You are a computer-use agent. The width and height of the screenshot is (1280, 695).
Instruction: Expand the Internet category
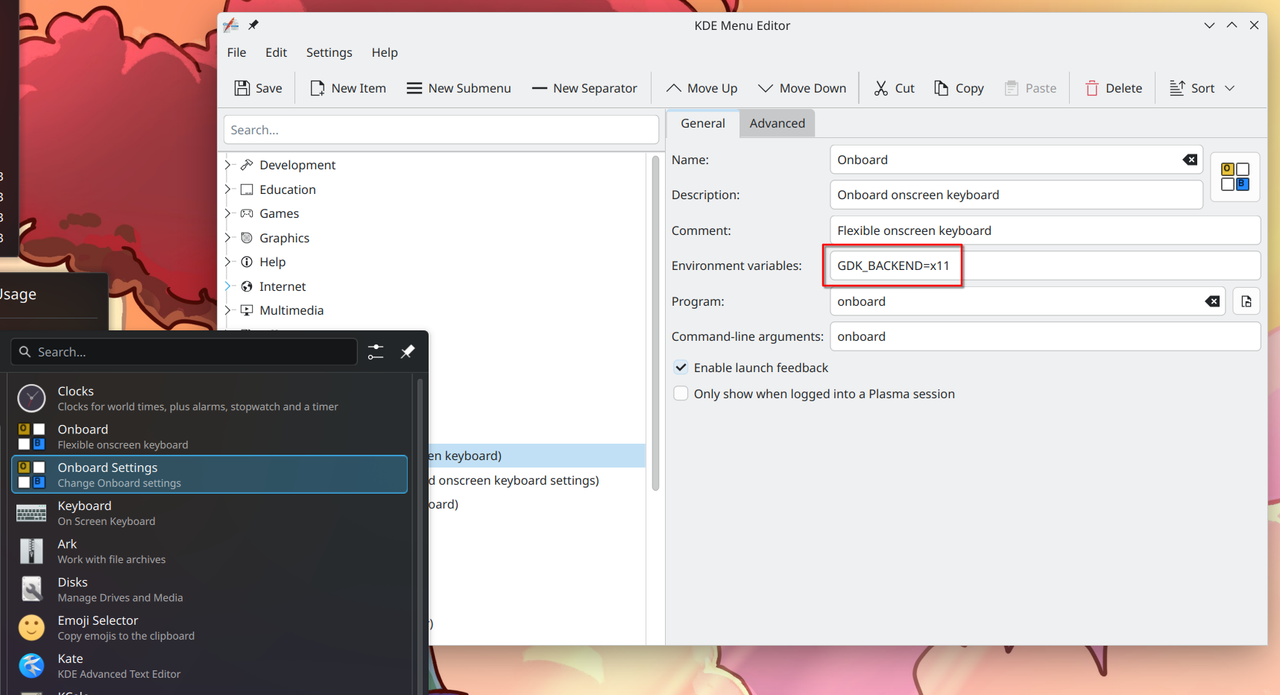228,286
